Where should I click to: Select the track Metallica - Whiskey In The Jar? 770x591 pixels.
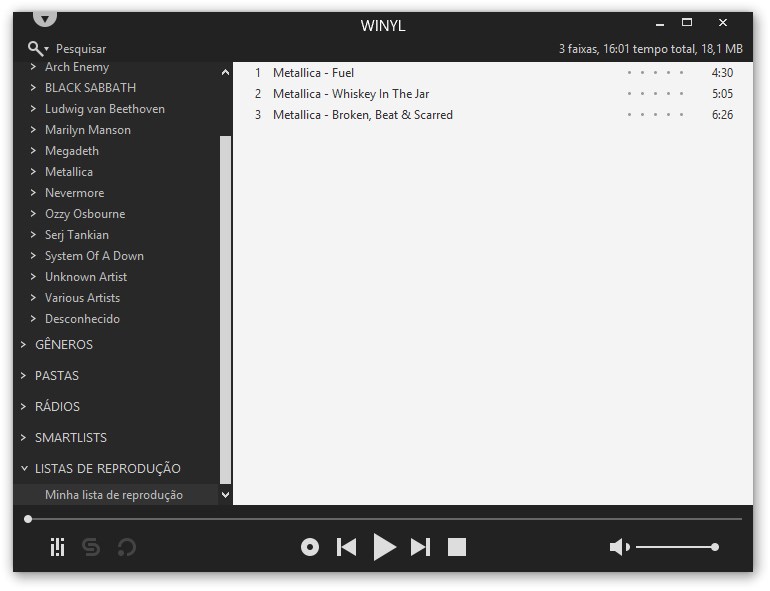tap(351, 94)
